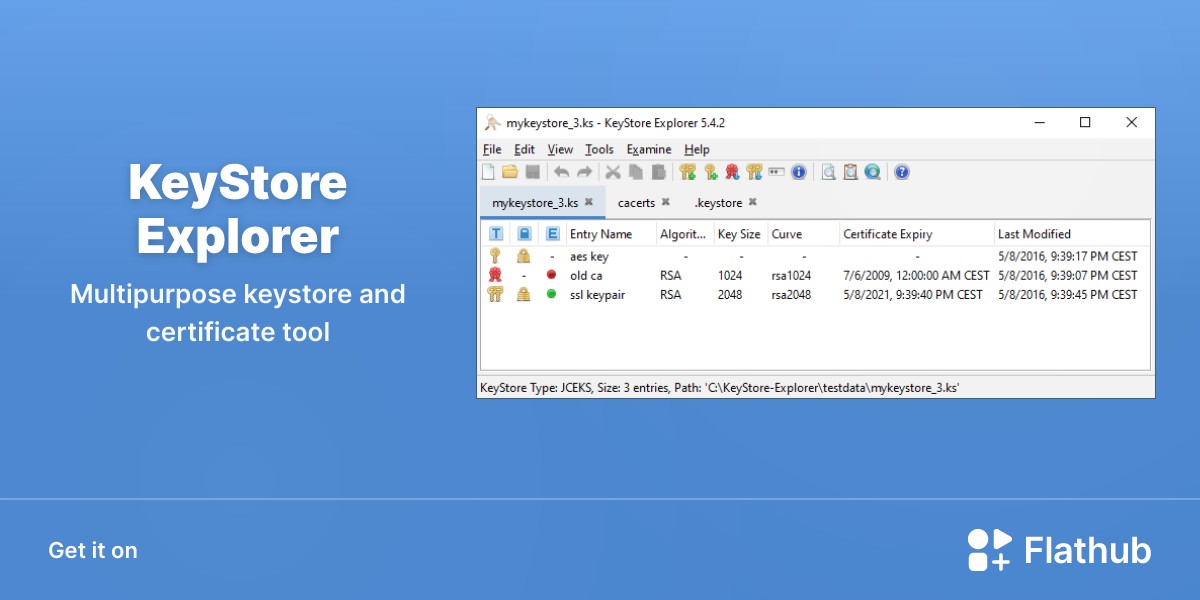Click the rsa1024 curve cell
This screenshot has width=1200, height=600.
tap(791, 276)
